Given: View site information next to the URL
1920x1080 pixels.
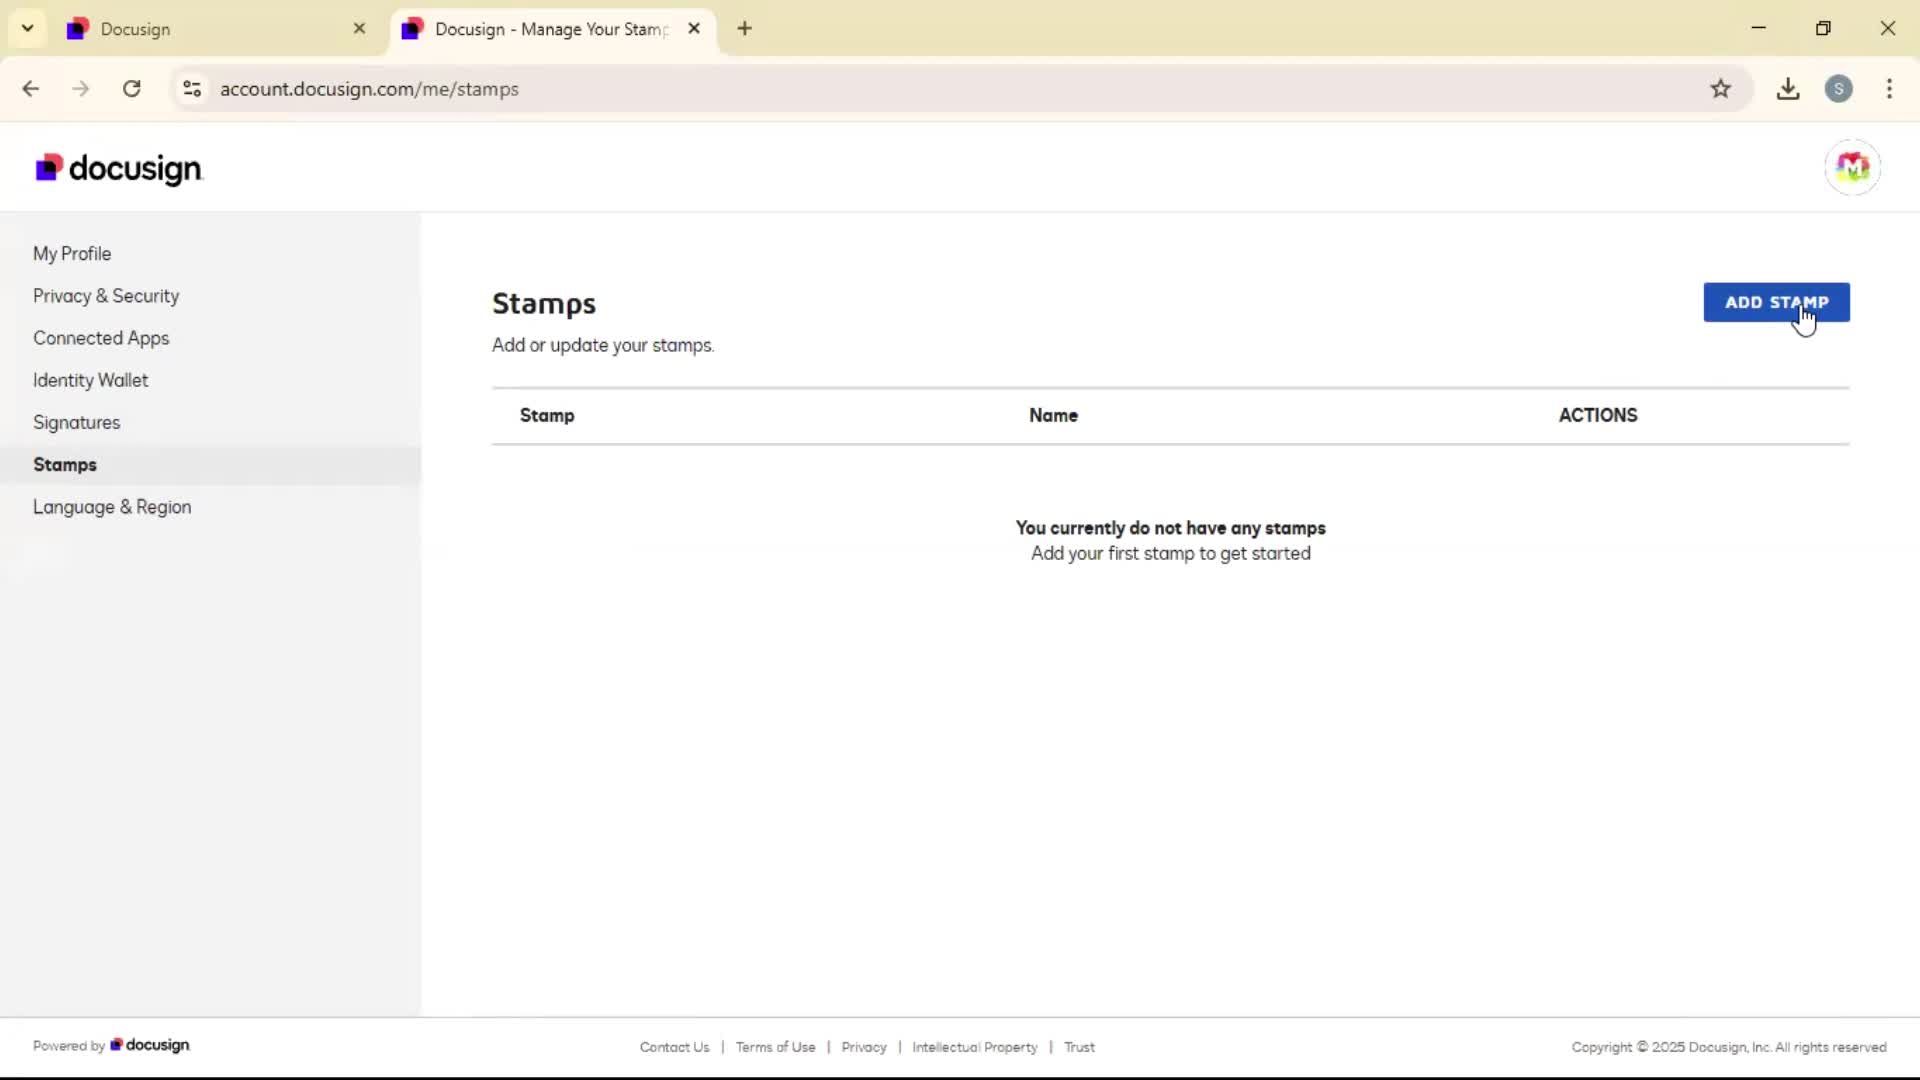Looking at the screenshot, I should tap(192, 89).
